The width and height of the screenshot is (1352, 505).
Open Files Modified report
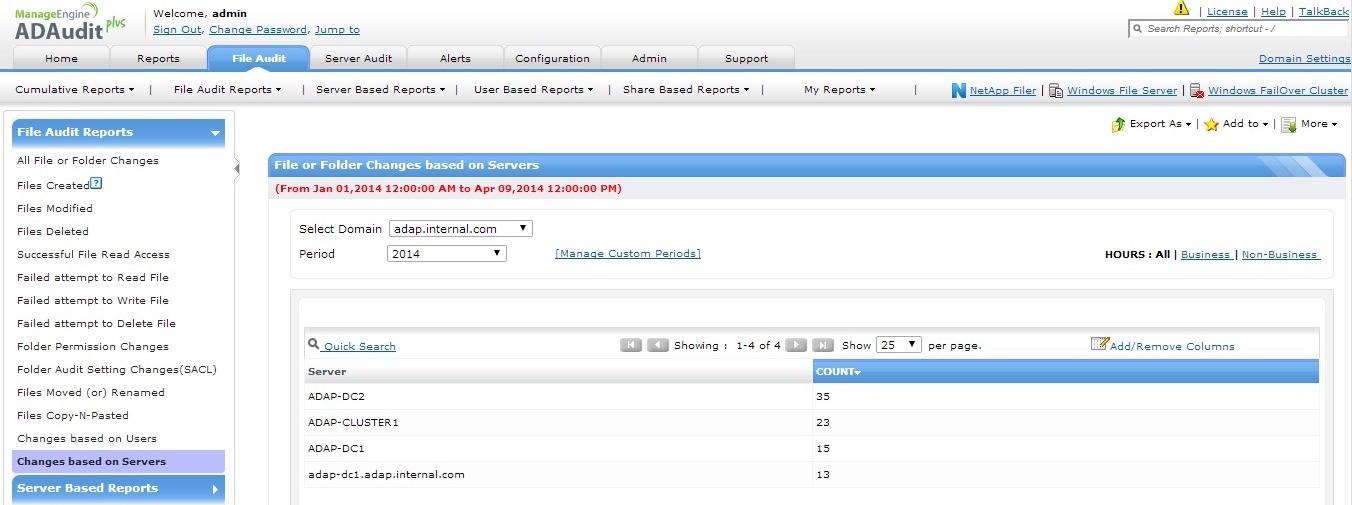click(x=55, y=208)
